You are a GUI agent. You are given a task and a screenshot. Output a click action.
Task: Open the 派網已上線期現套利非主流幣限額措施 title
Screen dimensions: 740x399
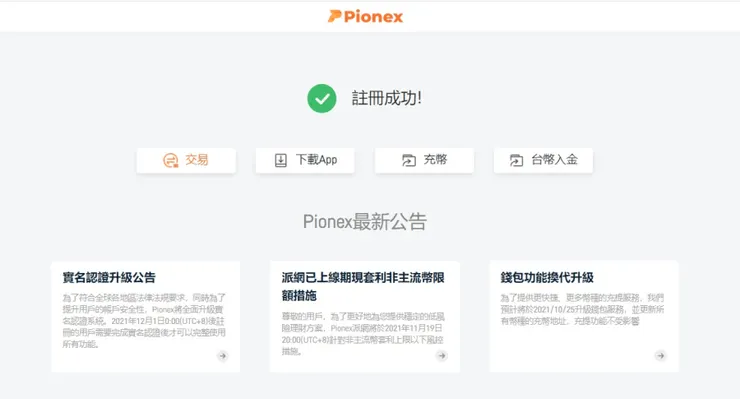tap(363, 287)
